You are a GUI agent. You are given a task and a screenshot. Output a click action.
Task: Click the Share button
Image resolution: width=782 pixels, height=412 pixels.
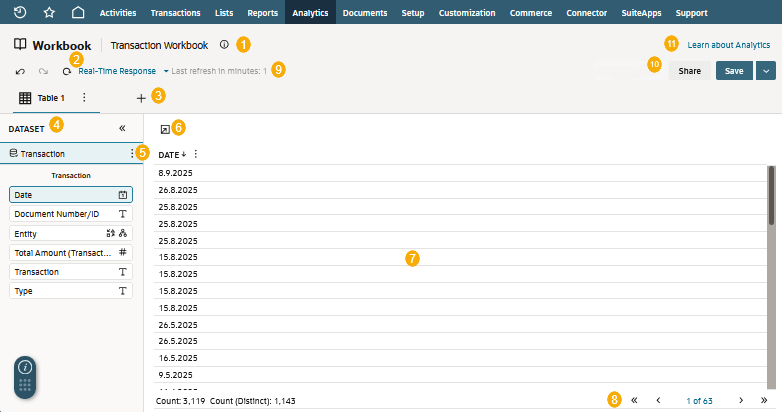point(690,71)
